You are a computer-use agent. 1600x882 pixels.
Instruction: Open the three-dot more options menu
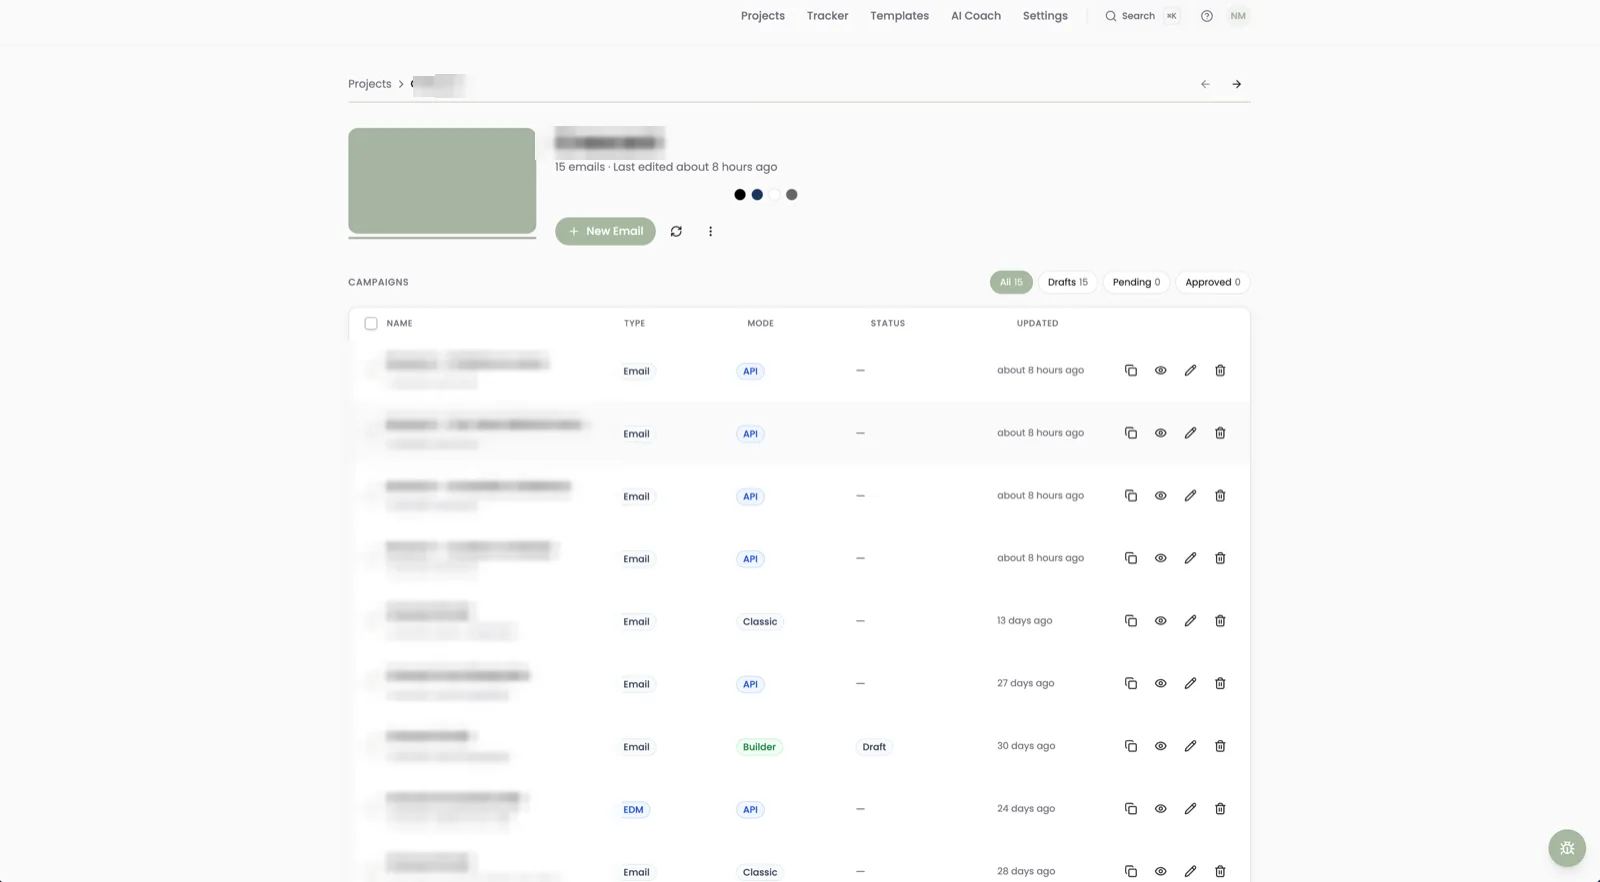(x=711, y=231)
